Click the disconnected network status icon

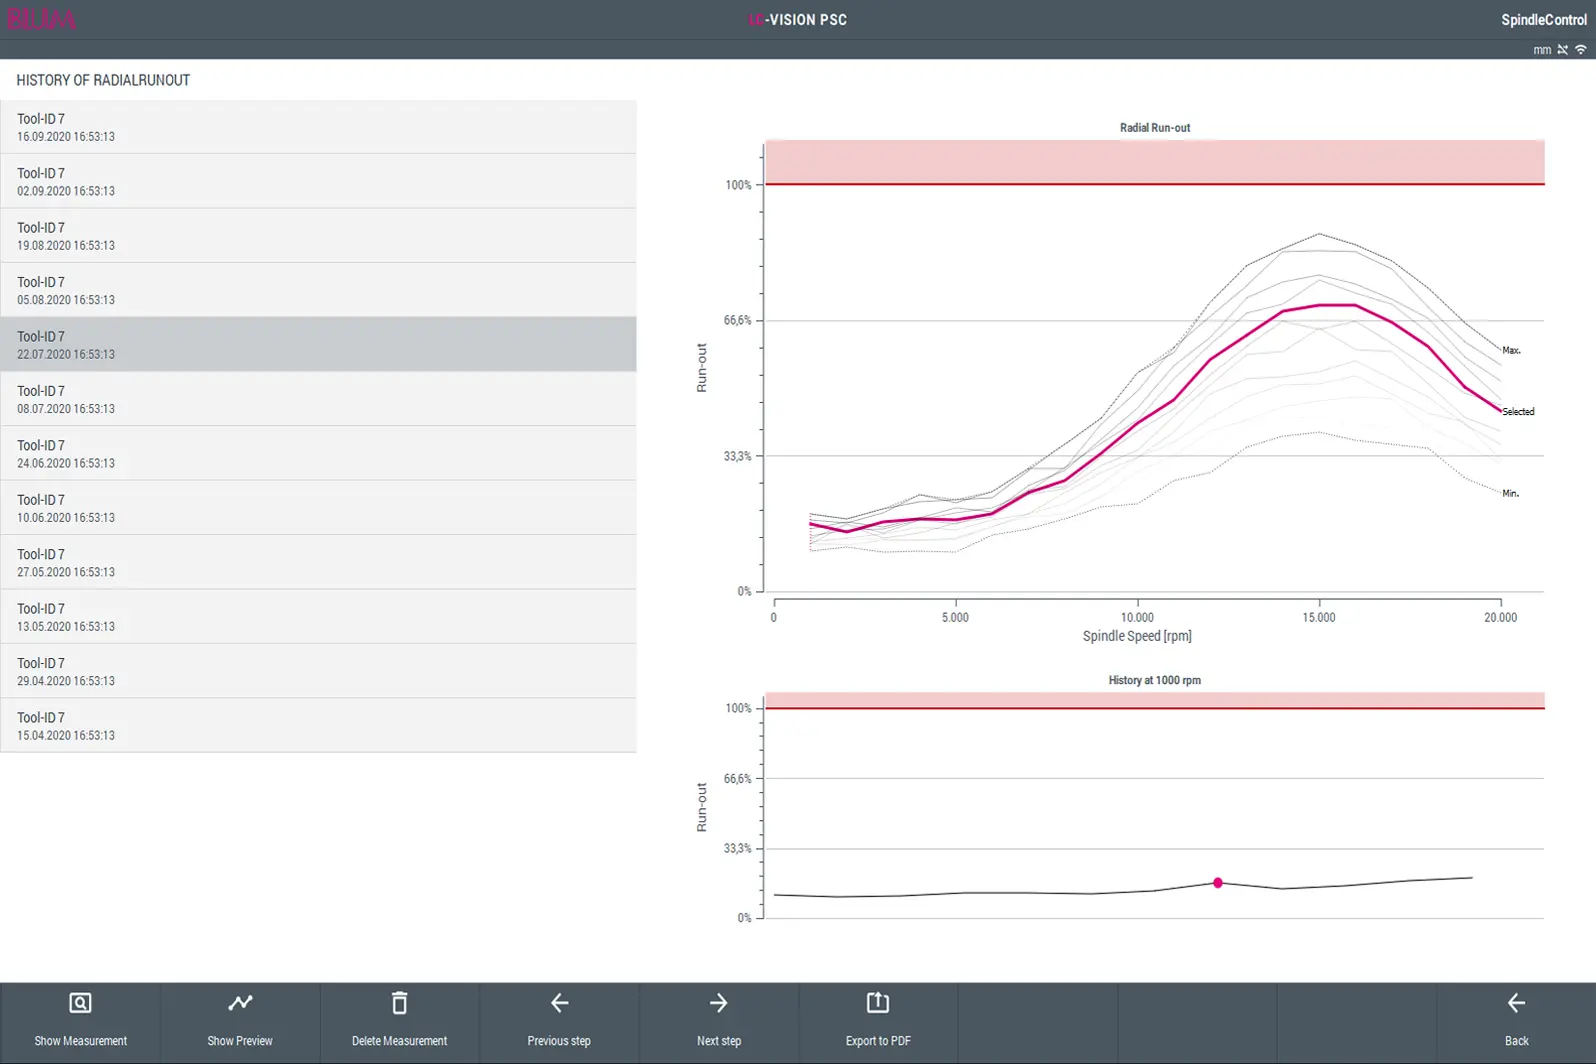[x=1563, y=50]
